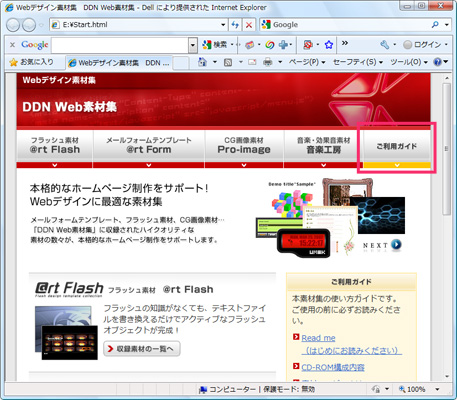Select the Webデザイン素材集 browser tab
Viewport: 457px width, 400px height.
(x=119, y=63)
